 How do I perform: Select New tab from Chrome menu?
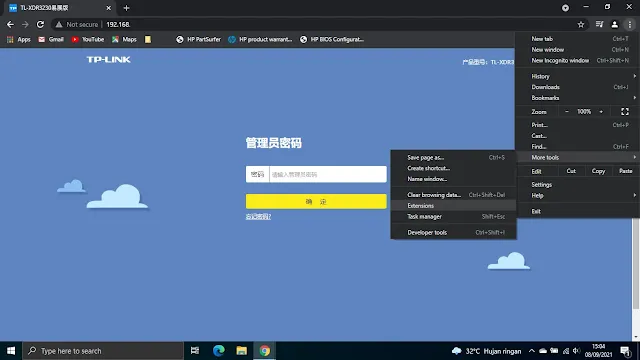tap(578, 39)
